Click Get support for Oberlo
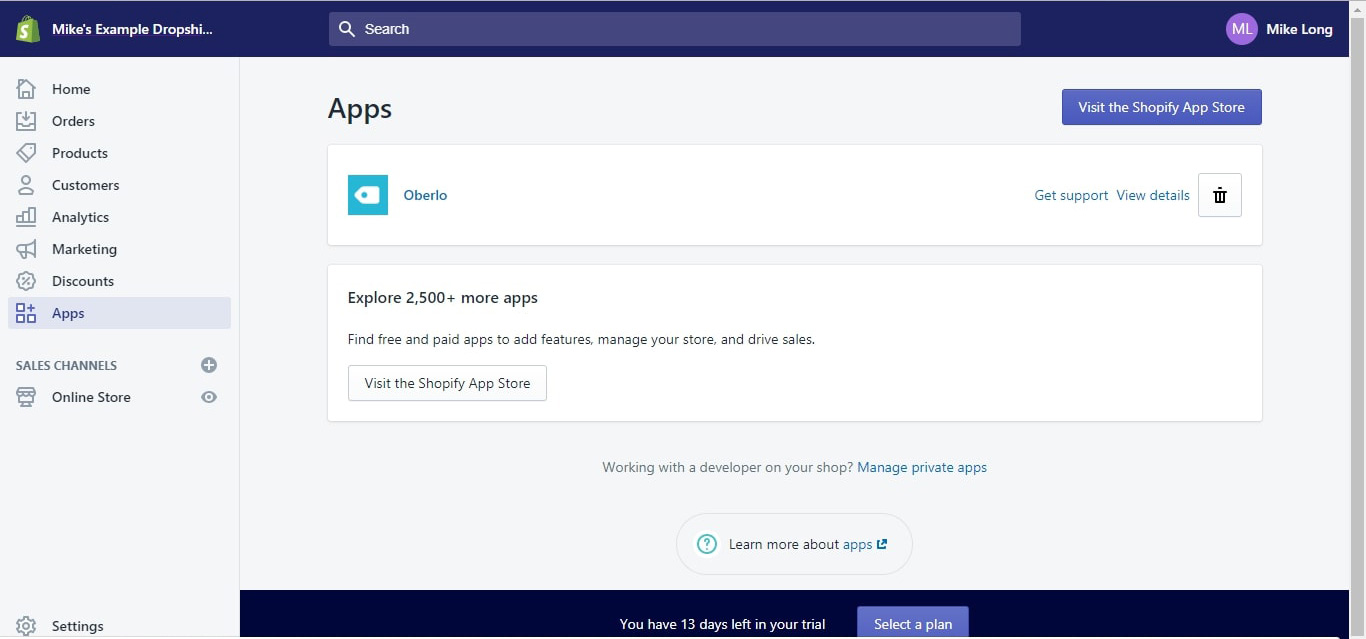Image resolution: width=1366 pixels, height=639 pixels. pyautogui.click(x=1070, y=195)
